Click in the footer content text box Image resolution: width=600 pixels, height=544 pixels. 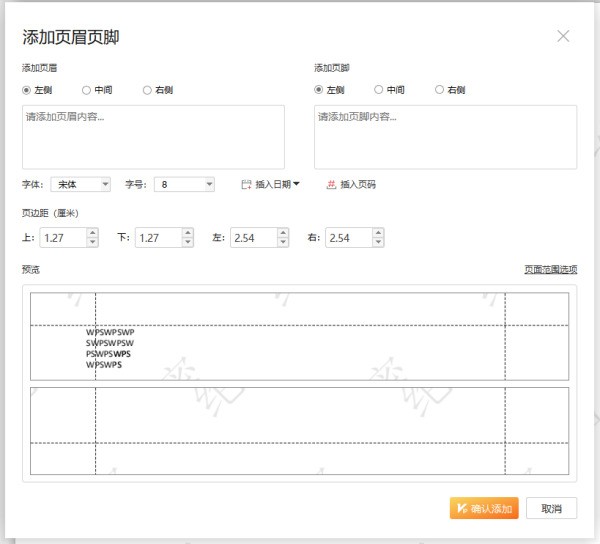point(445,137)
